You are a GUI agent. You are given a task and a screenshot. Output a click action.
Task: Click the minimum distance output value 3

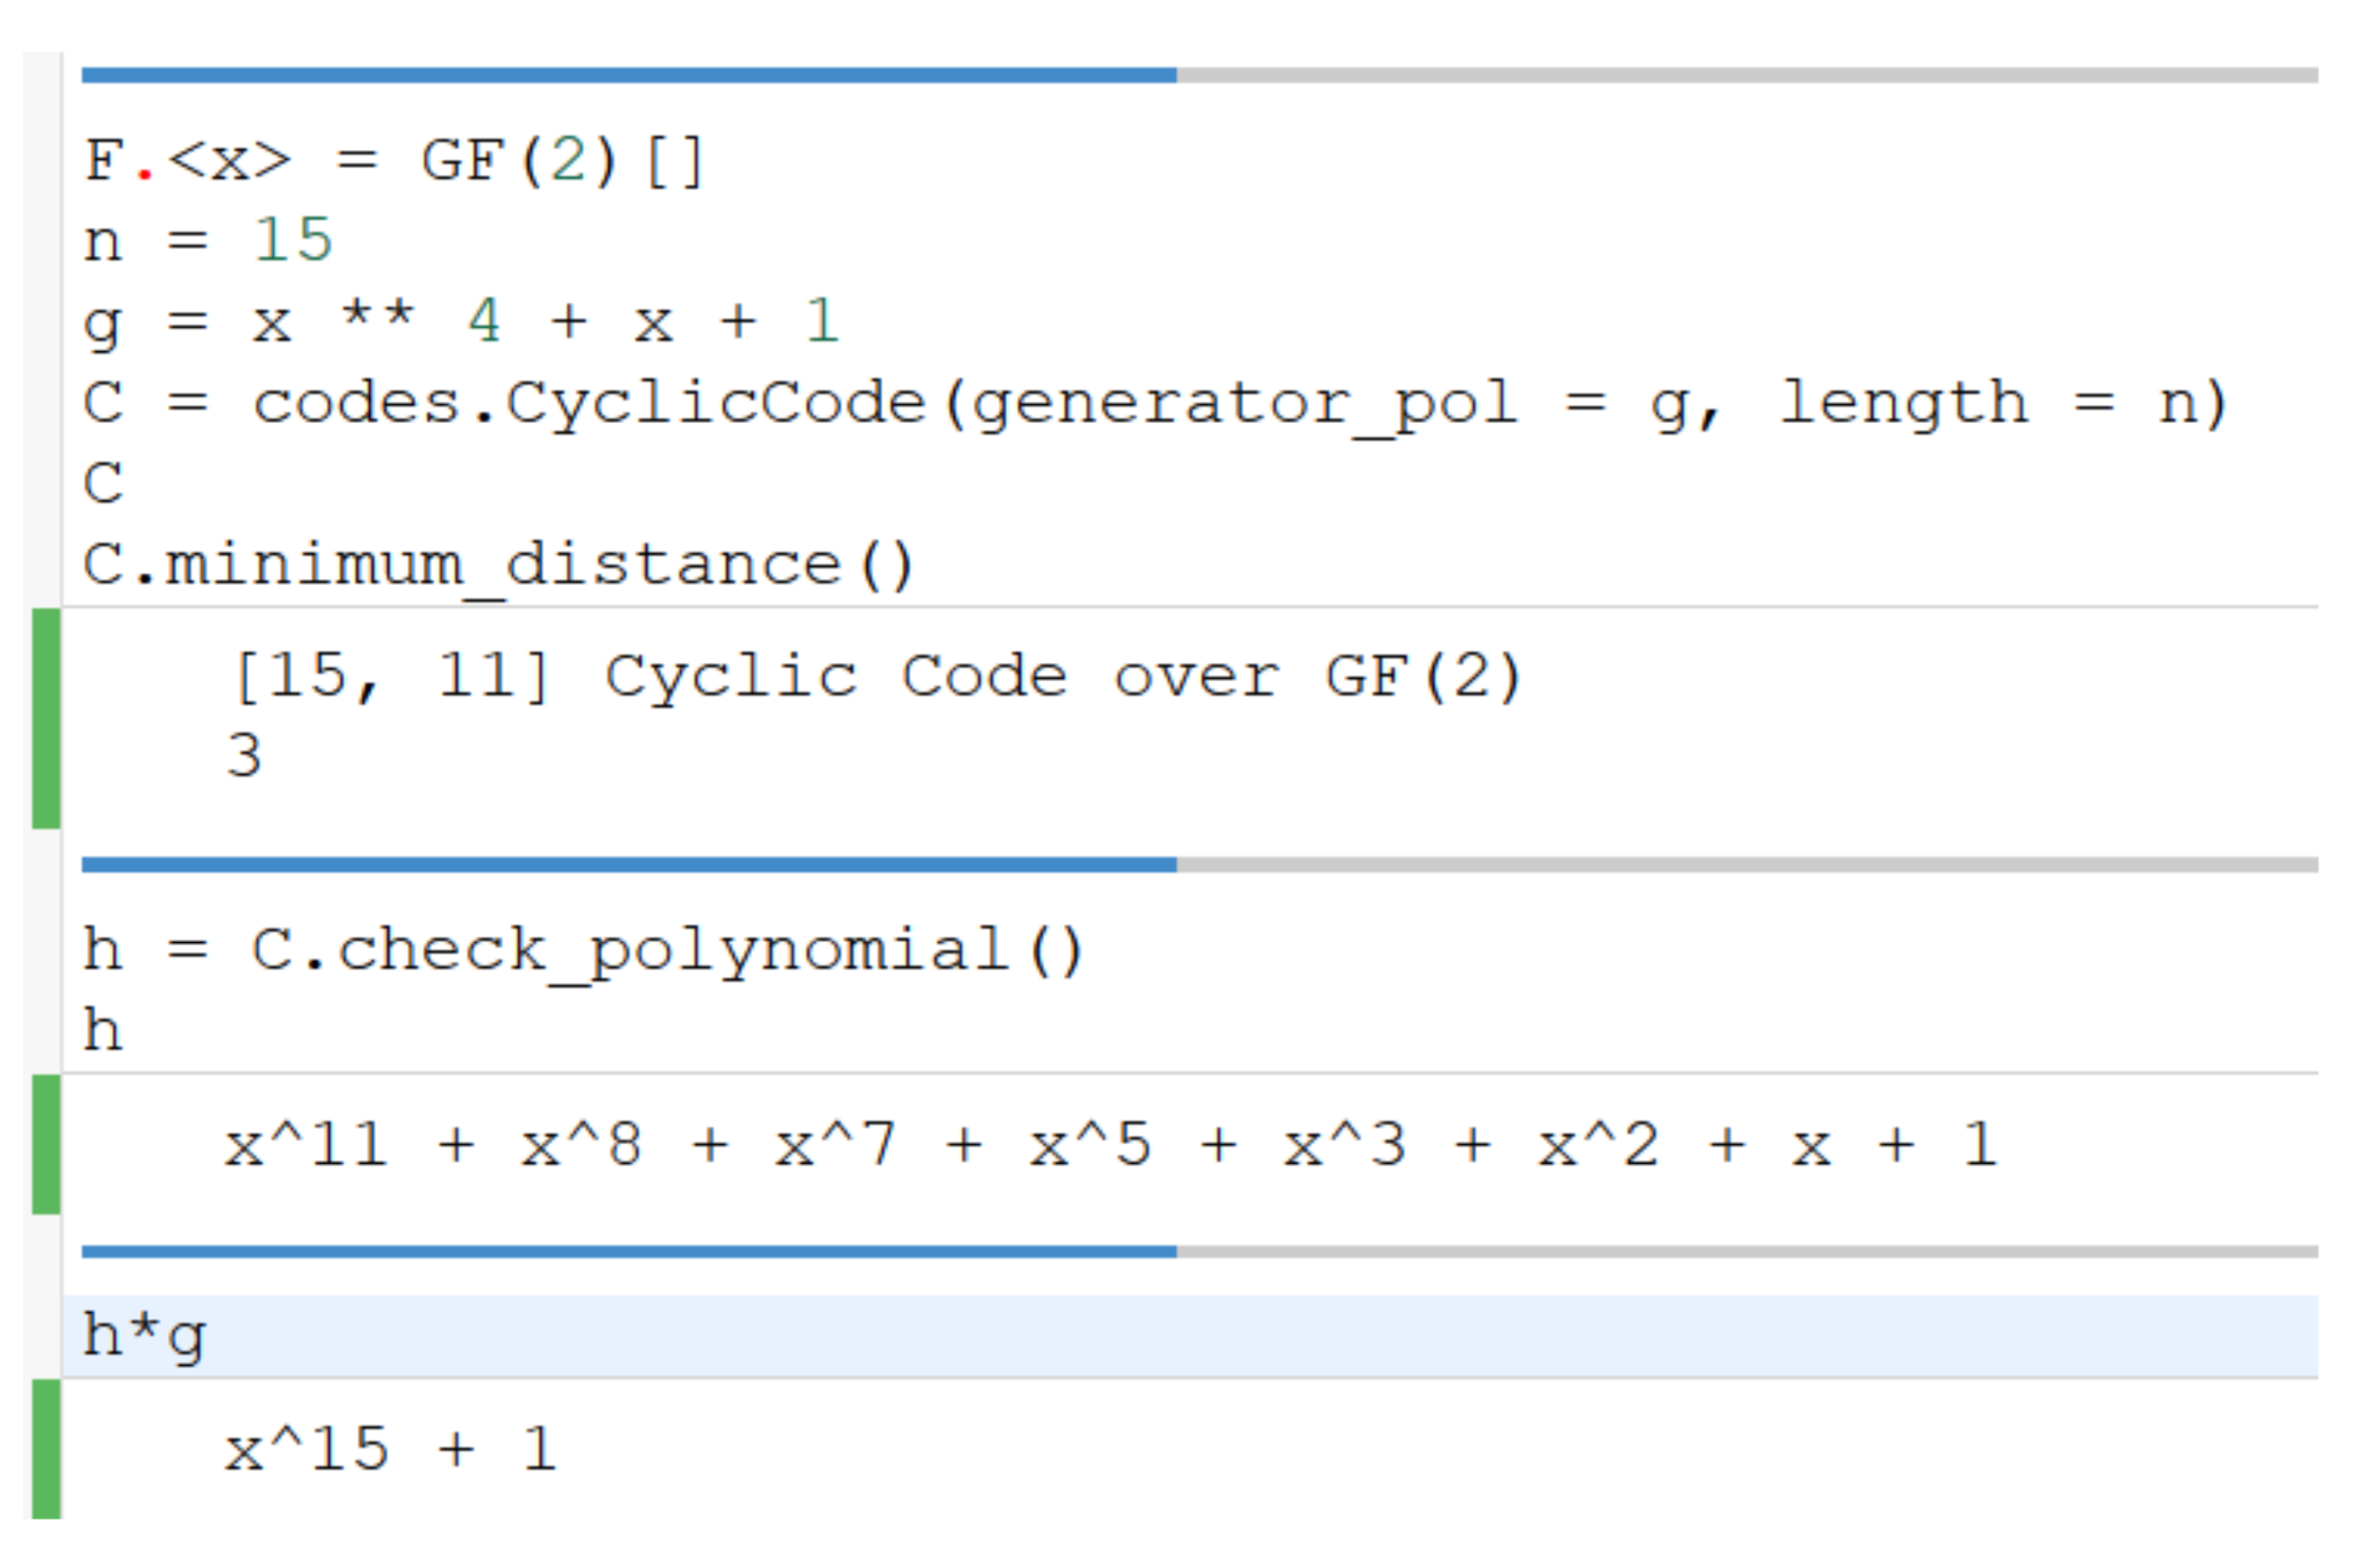click(x=245, y=756)
